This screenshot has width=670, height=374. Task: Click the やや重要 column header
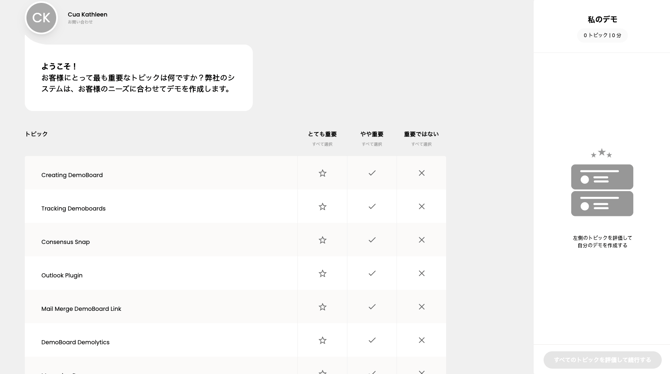[372, 134]
